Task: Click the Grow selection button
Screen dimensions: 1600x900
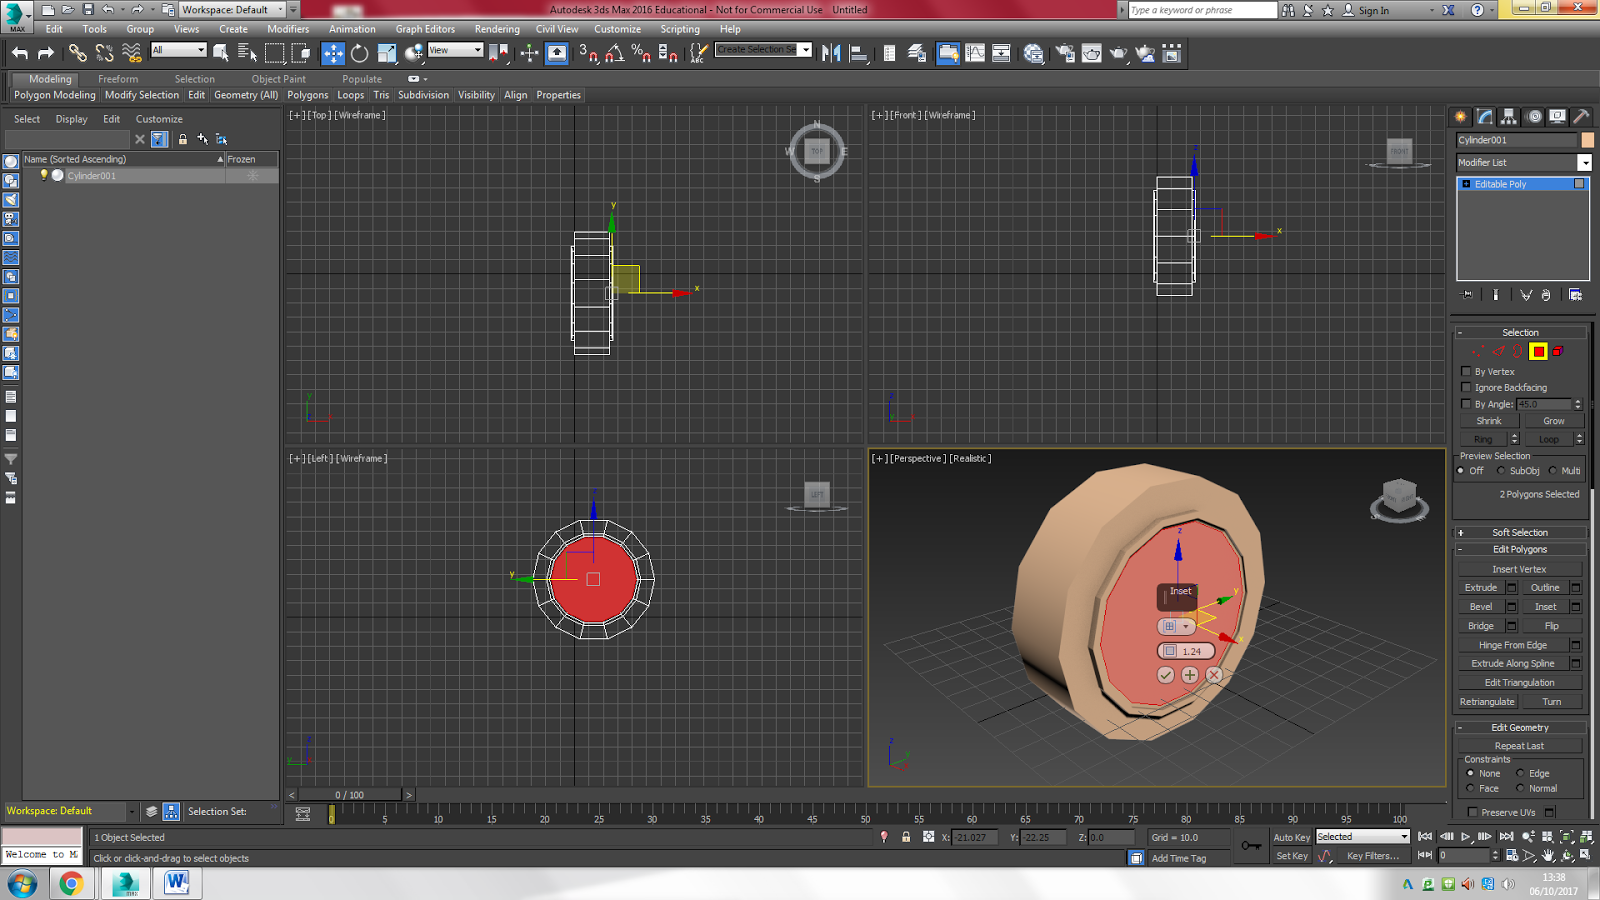Action: (1553, 421)
